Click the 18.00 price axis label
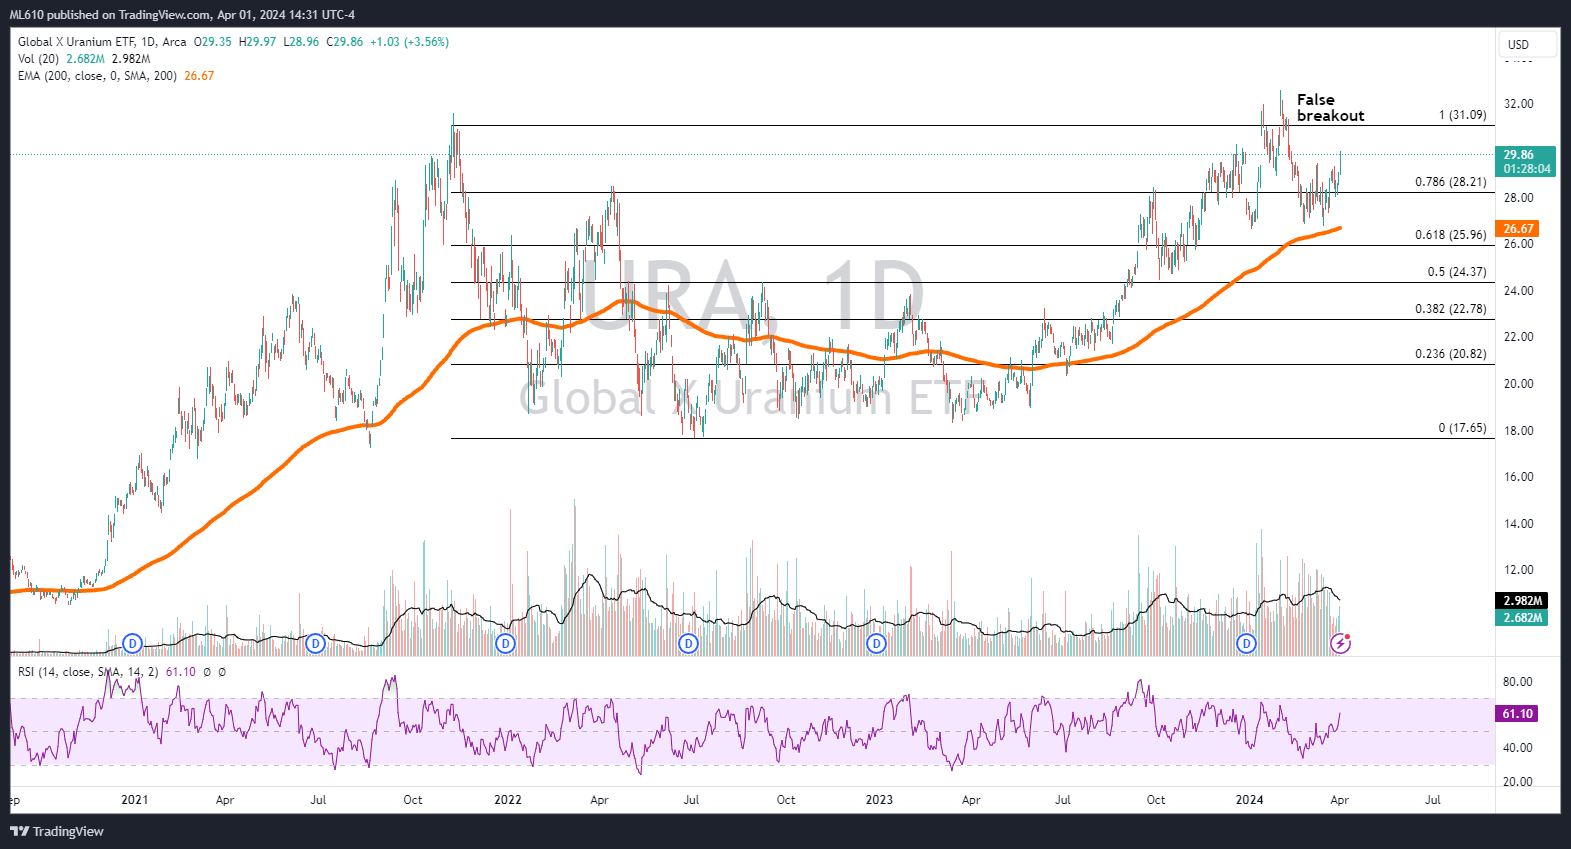 point(1518,431)
